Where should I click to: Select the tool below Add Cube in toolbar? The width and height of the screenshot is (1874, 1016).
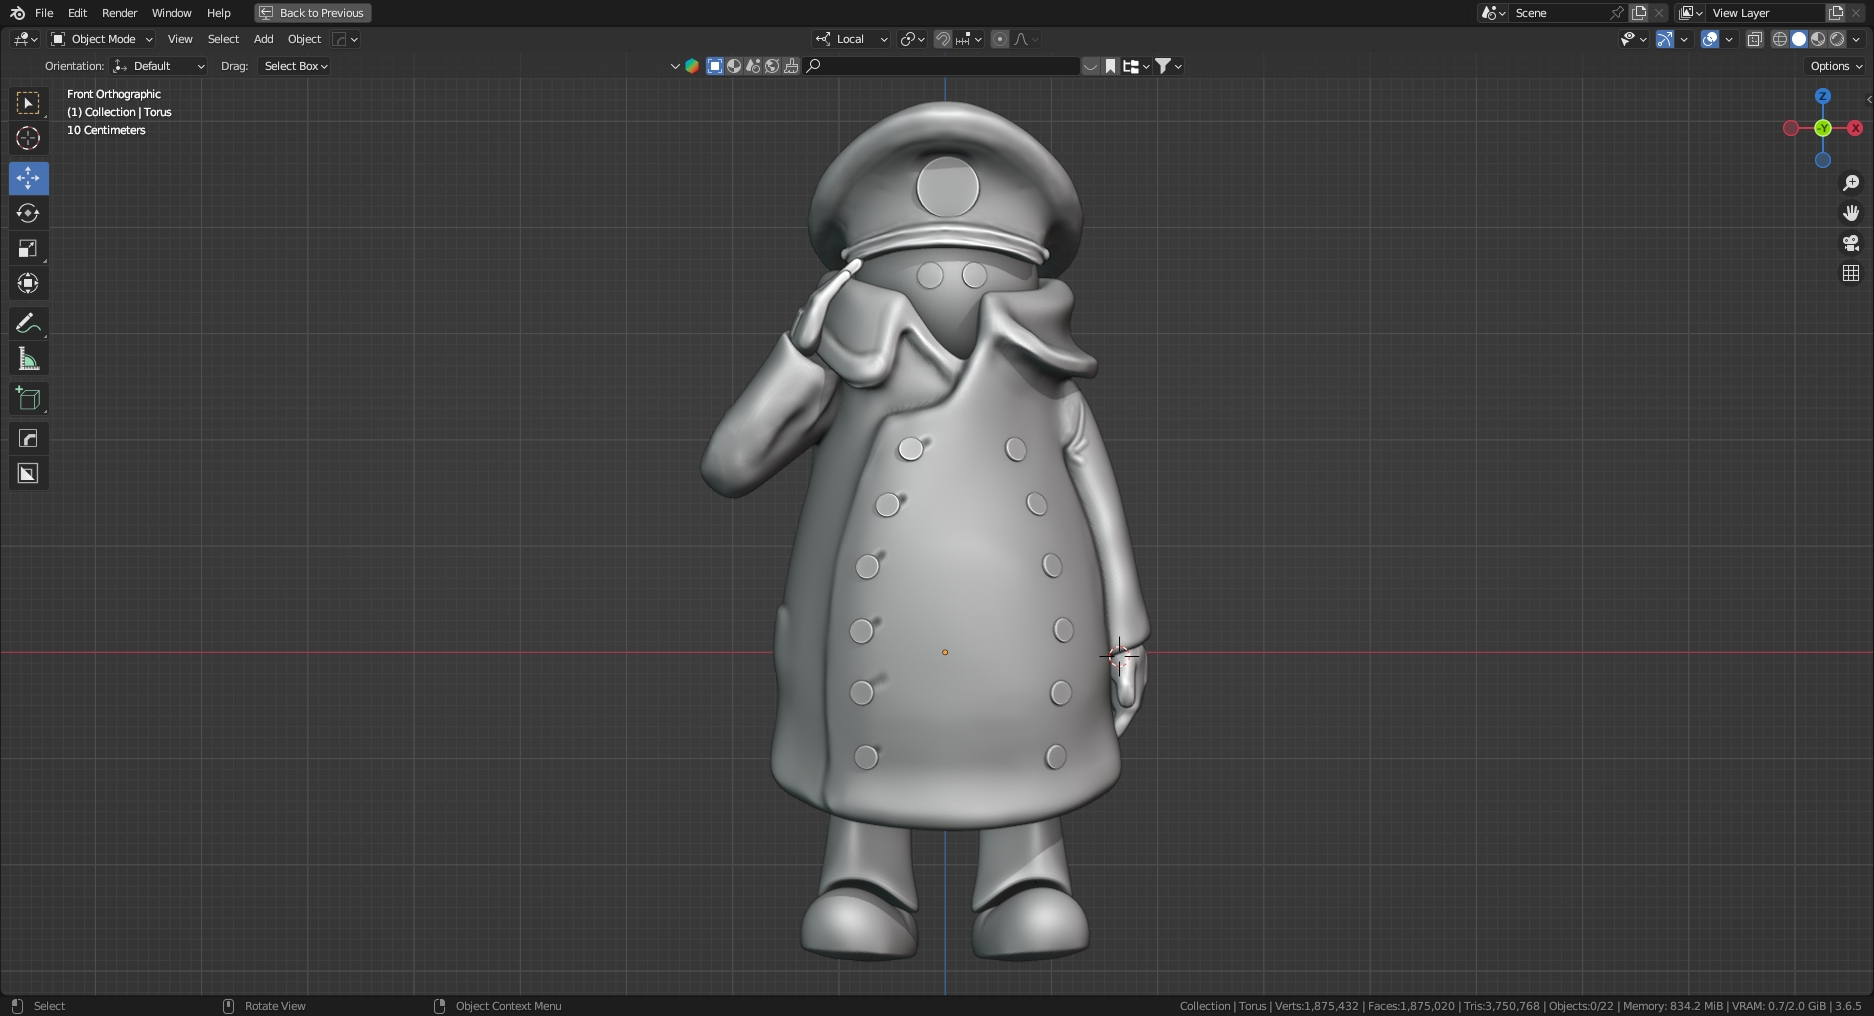coord(28,438)
